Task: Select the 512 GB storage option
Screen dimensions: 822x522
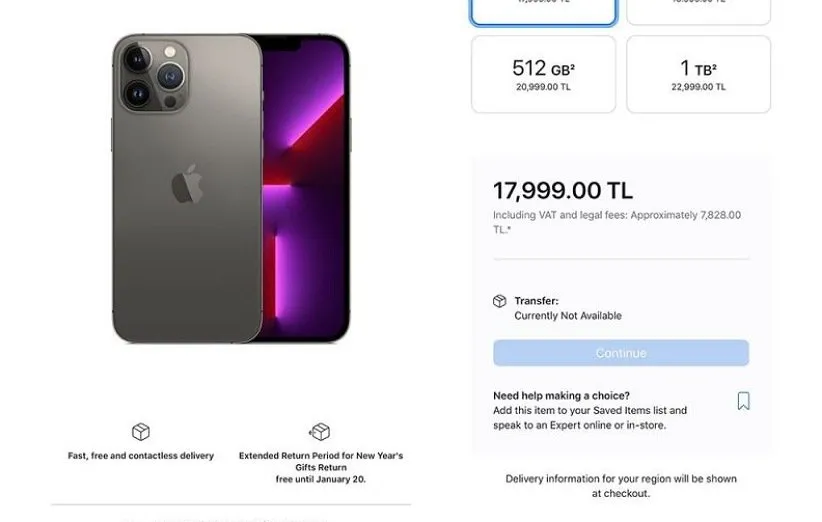Action: 544,74
